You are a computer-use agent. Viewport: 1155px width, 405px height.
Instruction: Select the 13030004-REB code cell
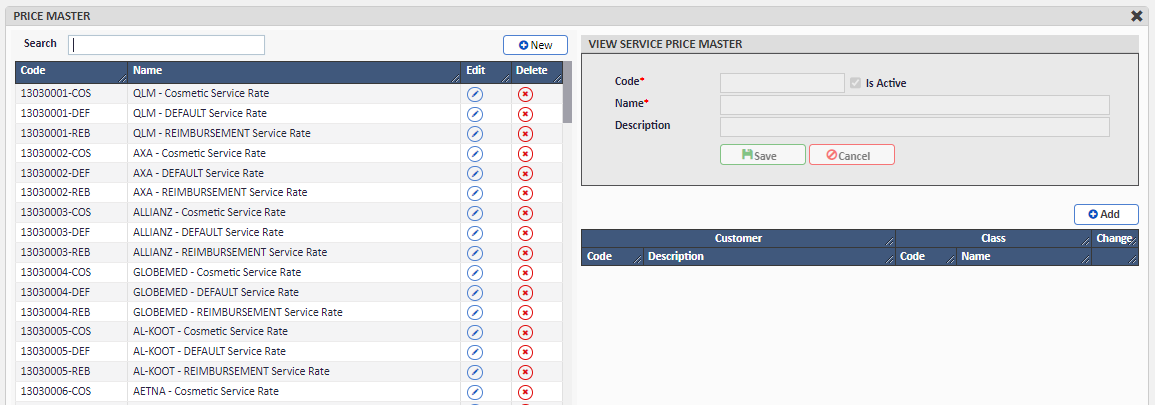point(71,312)
